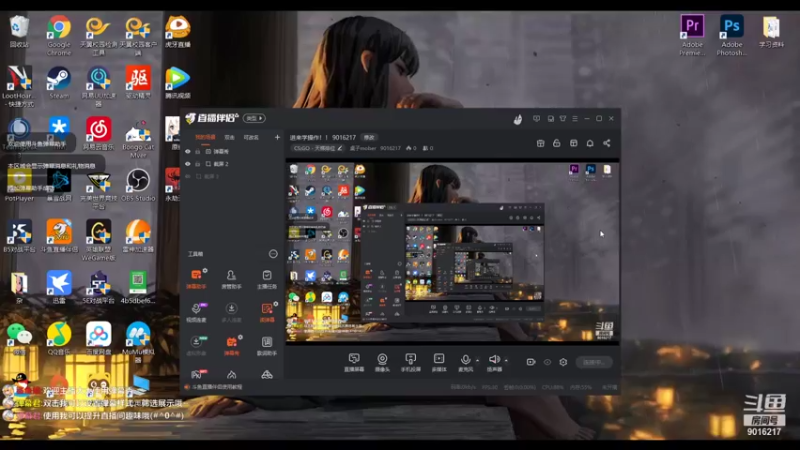Image resolution: width=800 pixels, height=450 pixels.
Task: Click the notification bell icon
Action: [x=590, y=143]
